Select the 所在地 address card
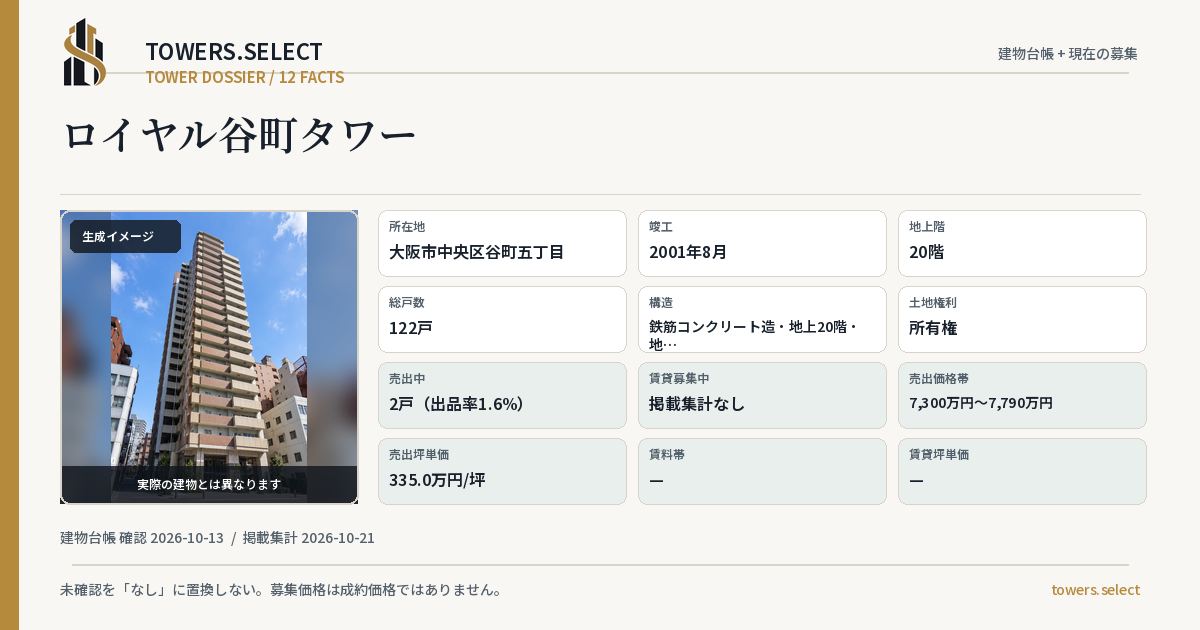 coord(502,243)
